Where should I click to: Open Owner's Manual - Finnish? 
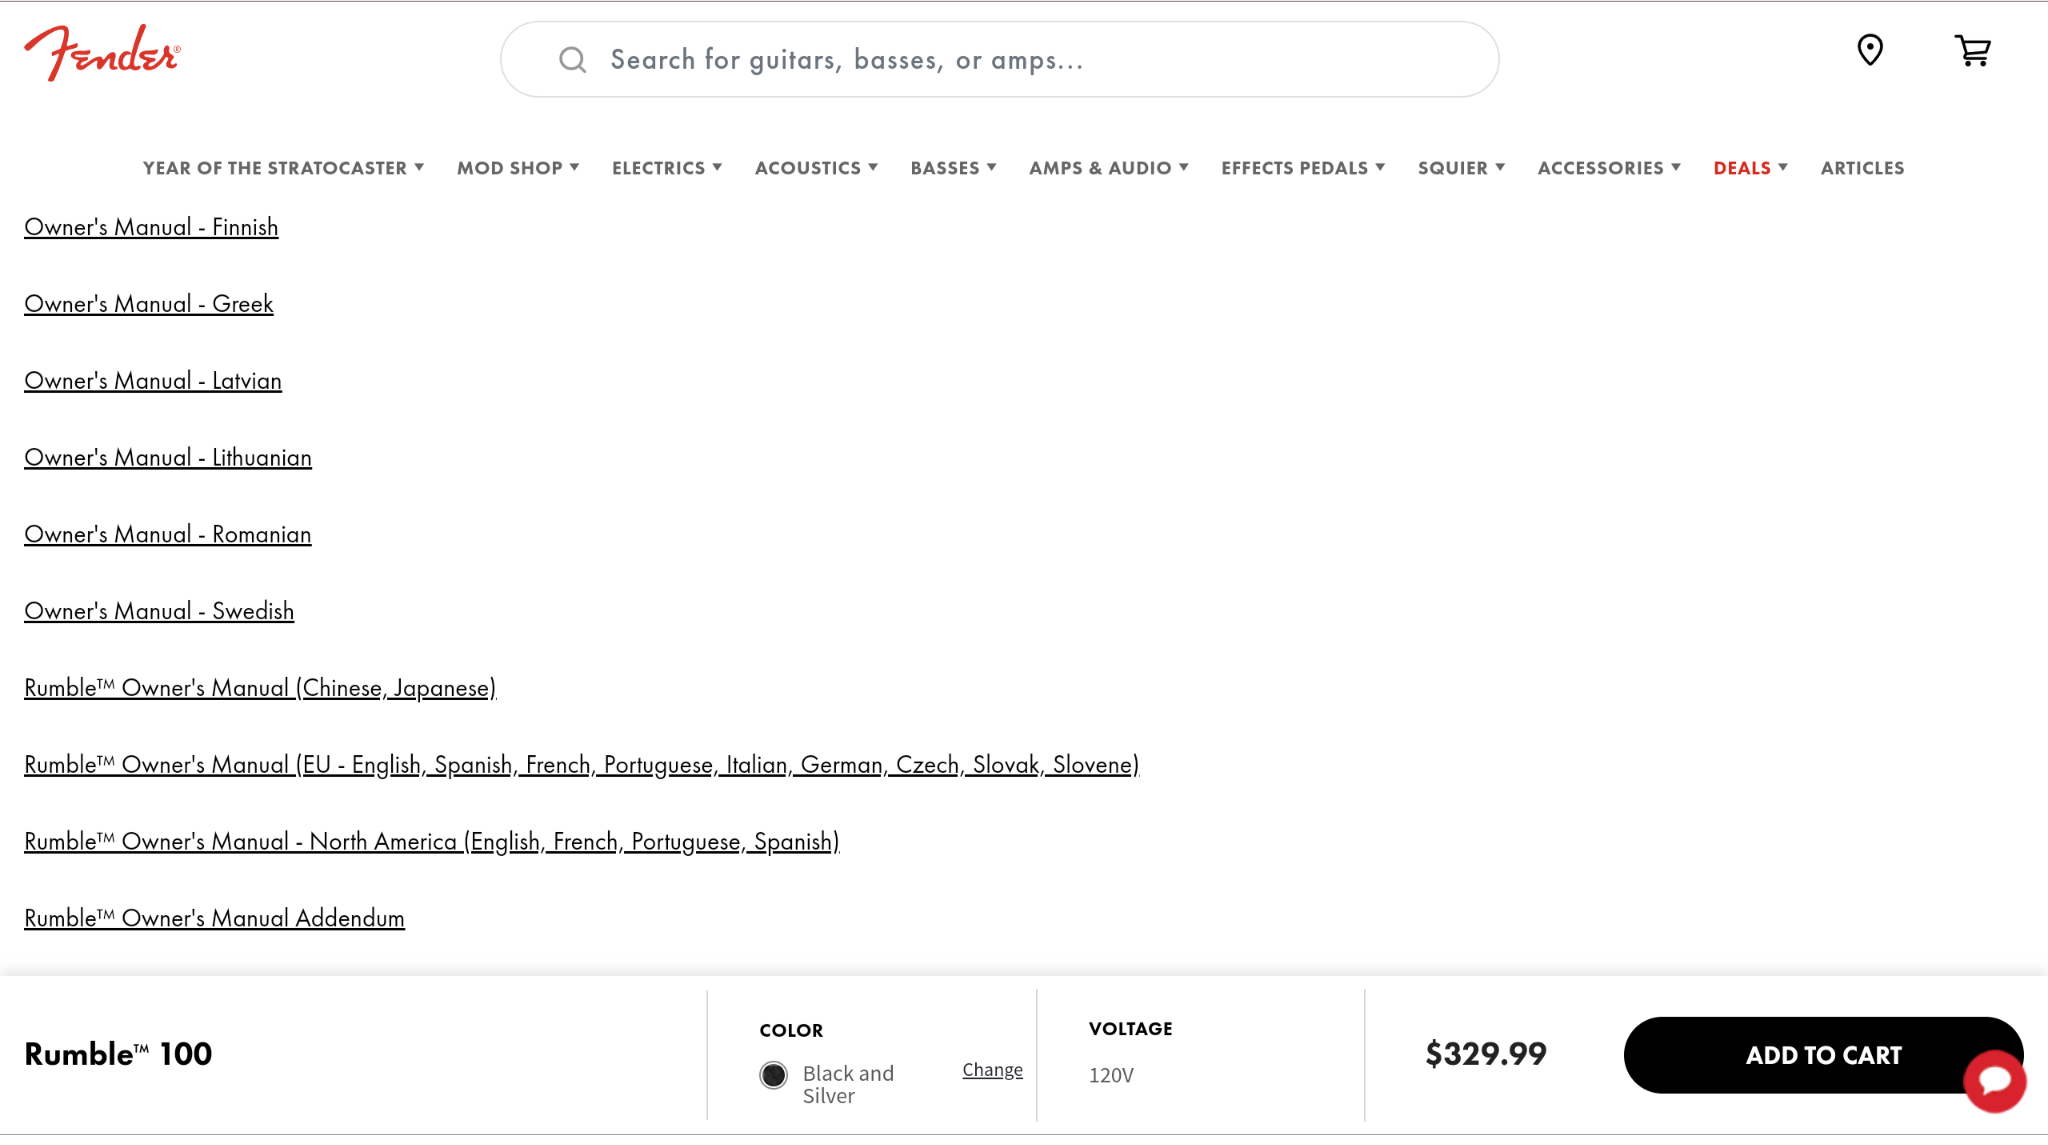pyautogui.click(x=151, y=227)
